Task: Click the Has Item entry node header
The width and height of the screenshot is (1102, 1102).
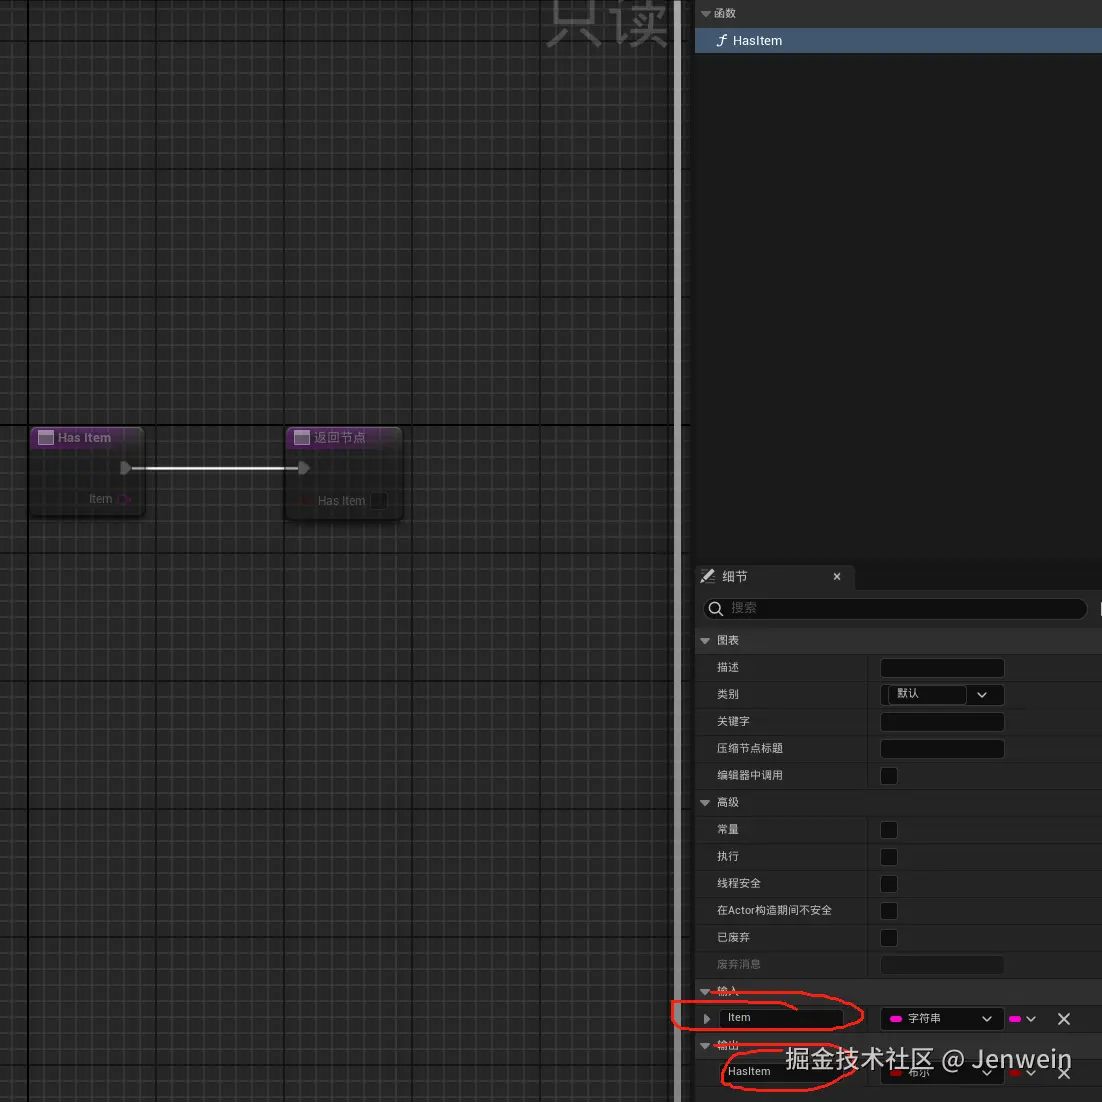Action: (x=87, y=437)
